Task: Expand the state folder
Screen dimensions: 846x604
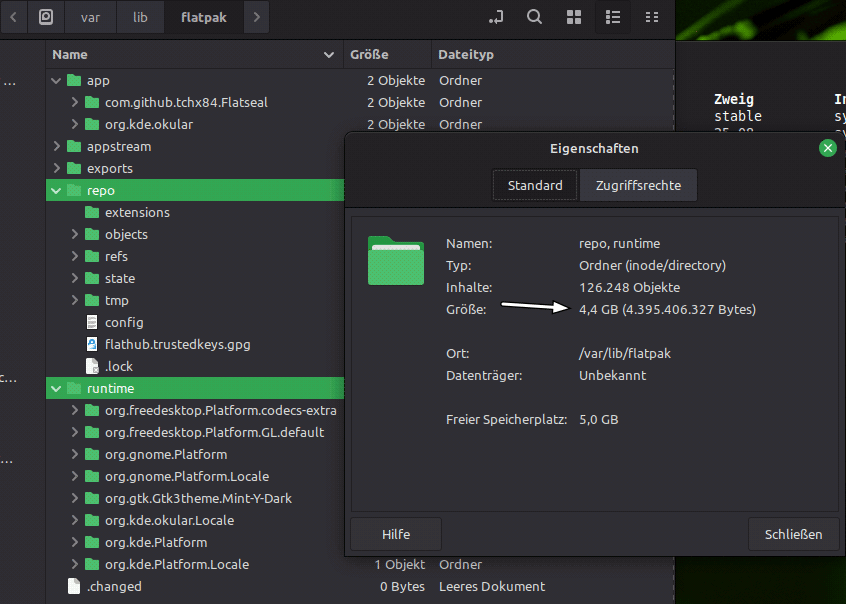Action: (x=74, y=279)
